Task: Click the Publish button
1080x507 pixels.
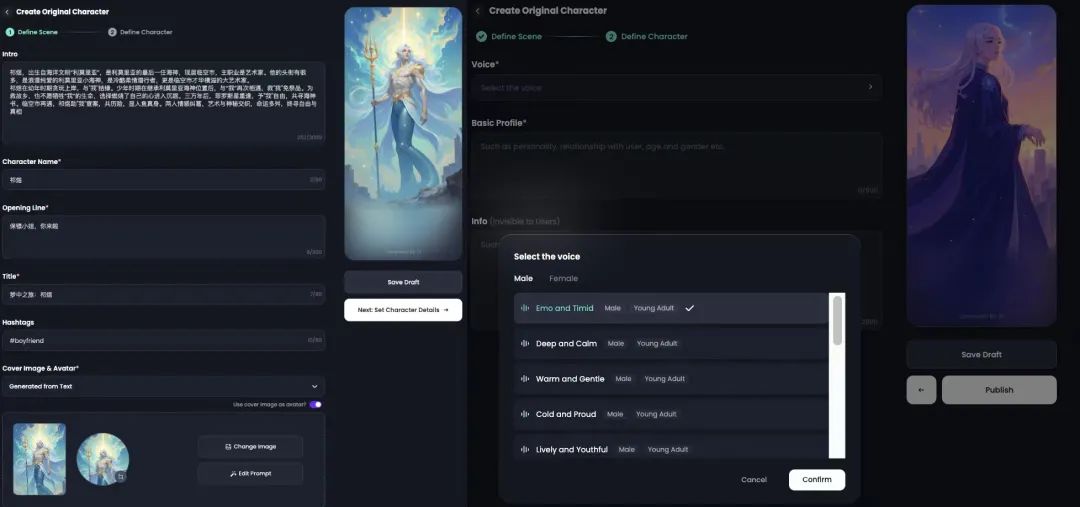Action: [999, 390]
